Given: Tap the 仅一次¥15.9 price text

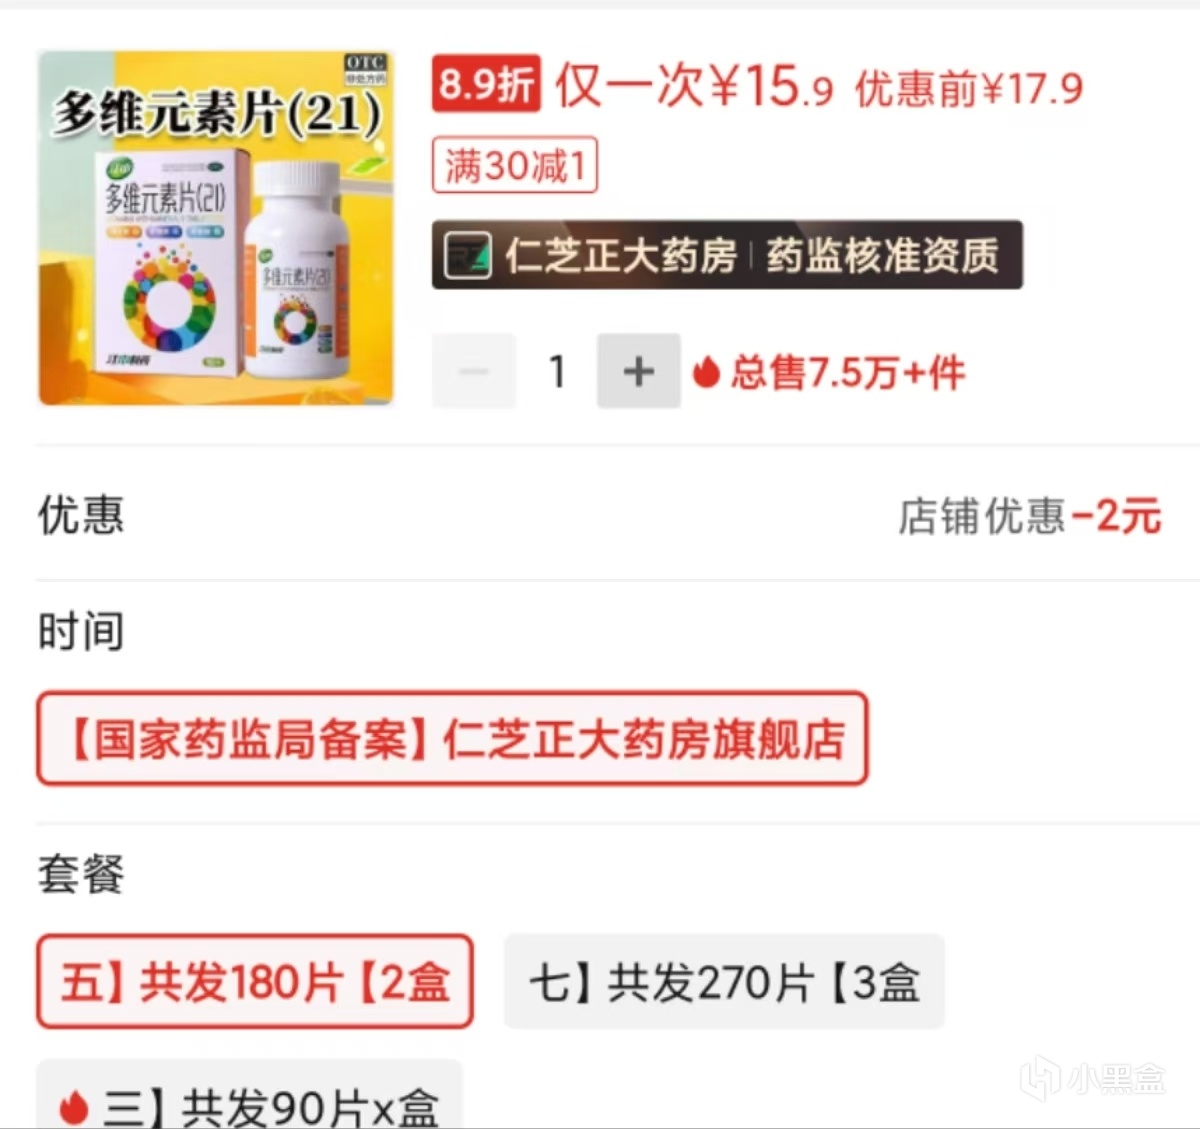Looking at the screenshot, I should click(694, 85).
